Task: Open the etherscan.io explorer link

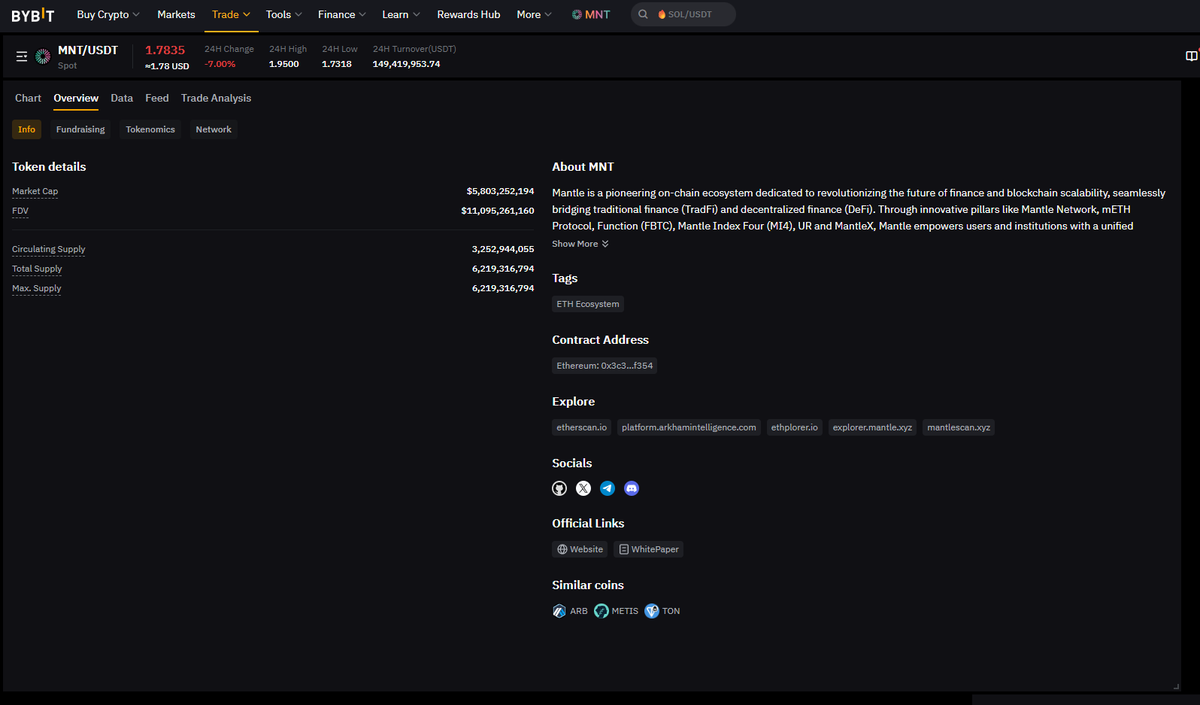Action: [x=581, y=427]
